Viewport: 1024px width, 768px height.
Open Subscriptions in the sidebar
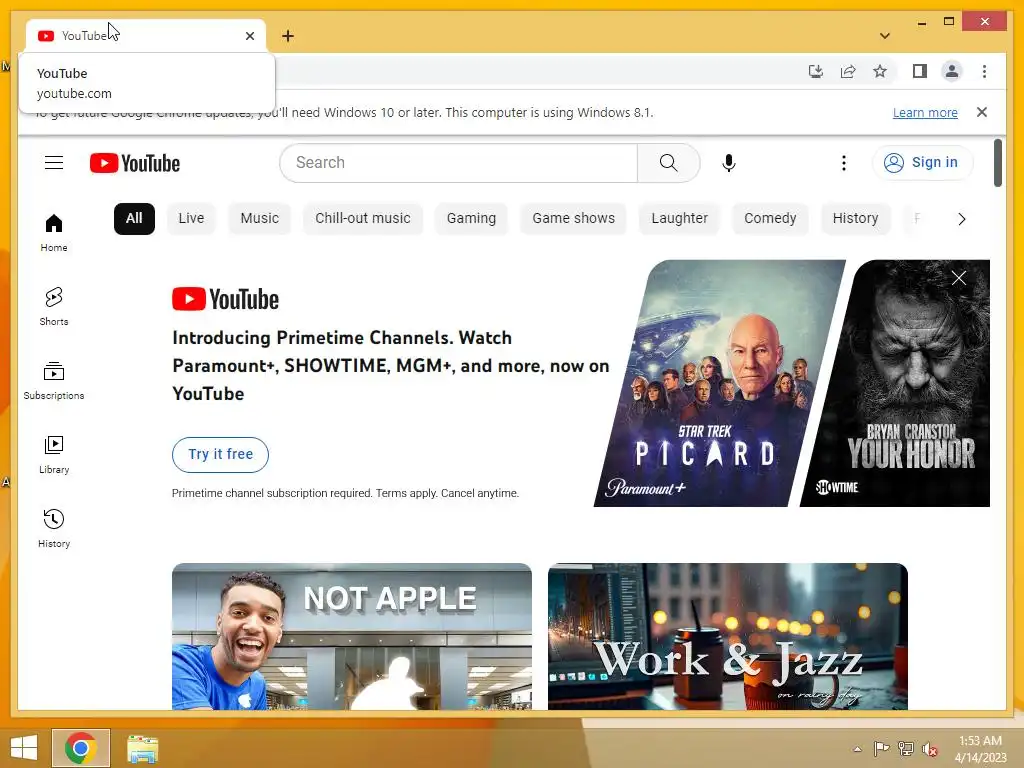(54, 381)
